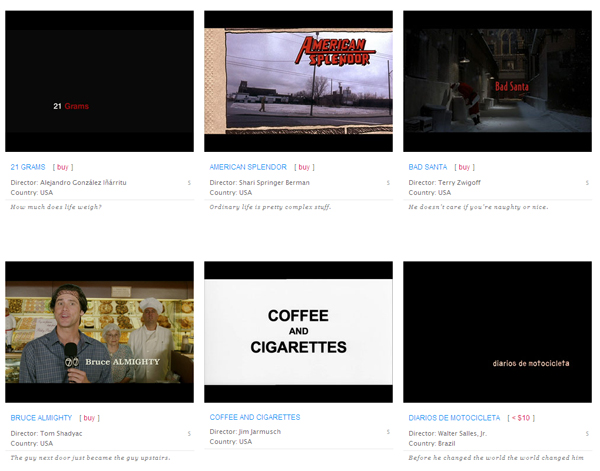The height and width of the screenshot is (471, 600).
Task: Click the small S icon in Bruce Almighty entry
Action: click(189, 434)
